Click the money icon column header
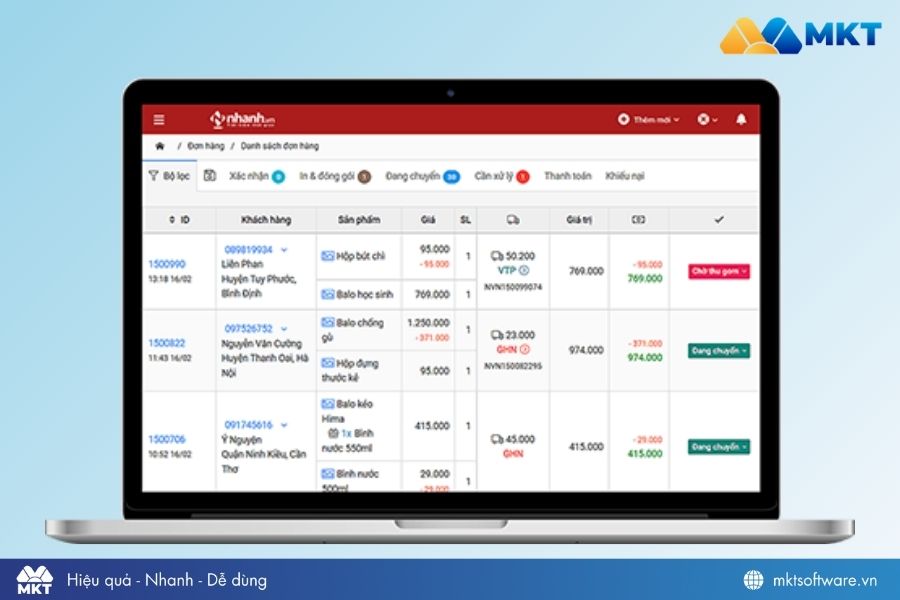 coord(639,219)
